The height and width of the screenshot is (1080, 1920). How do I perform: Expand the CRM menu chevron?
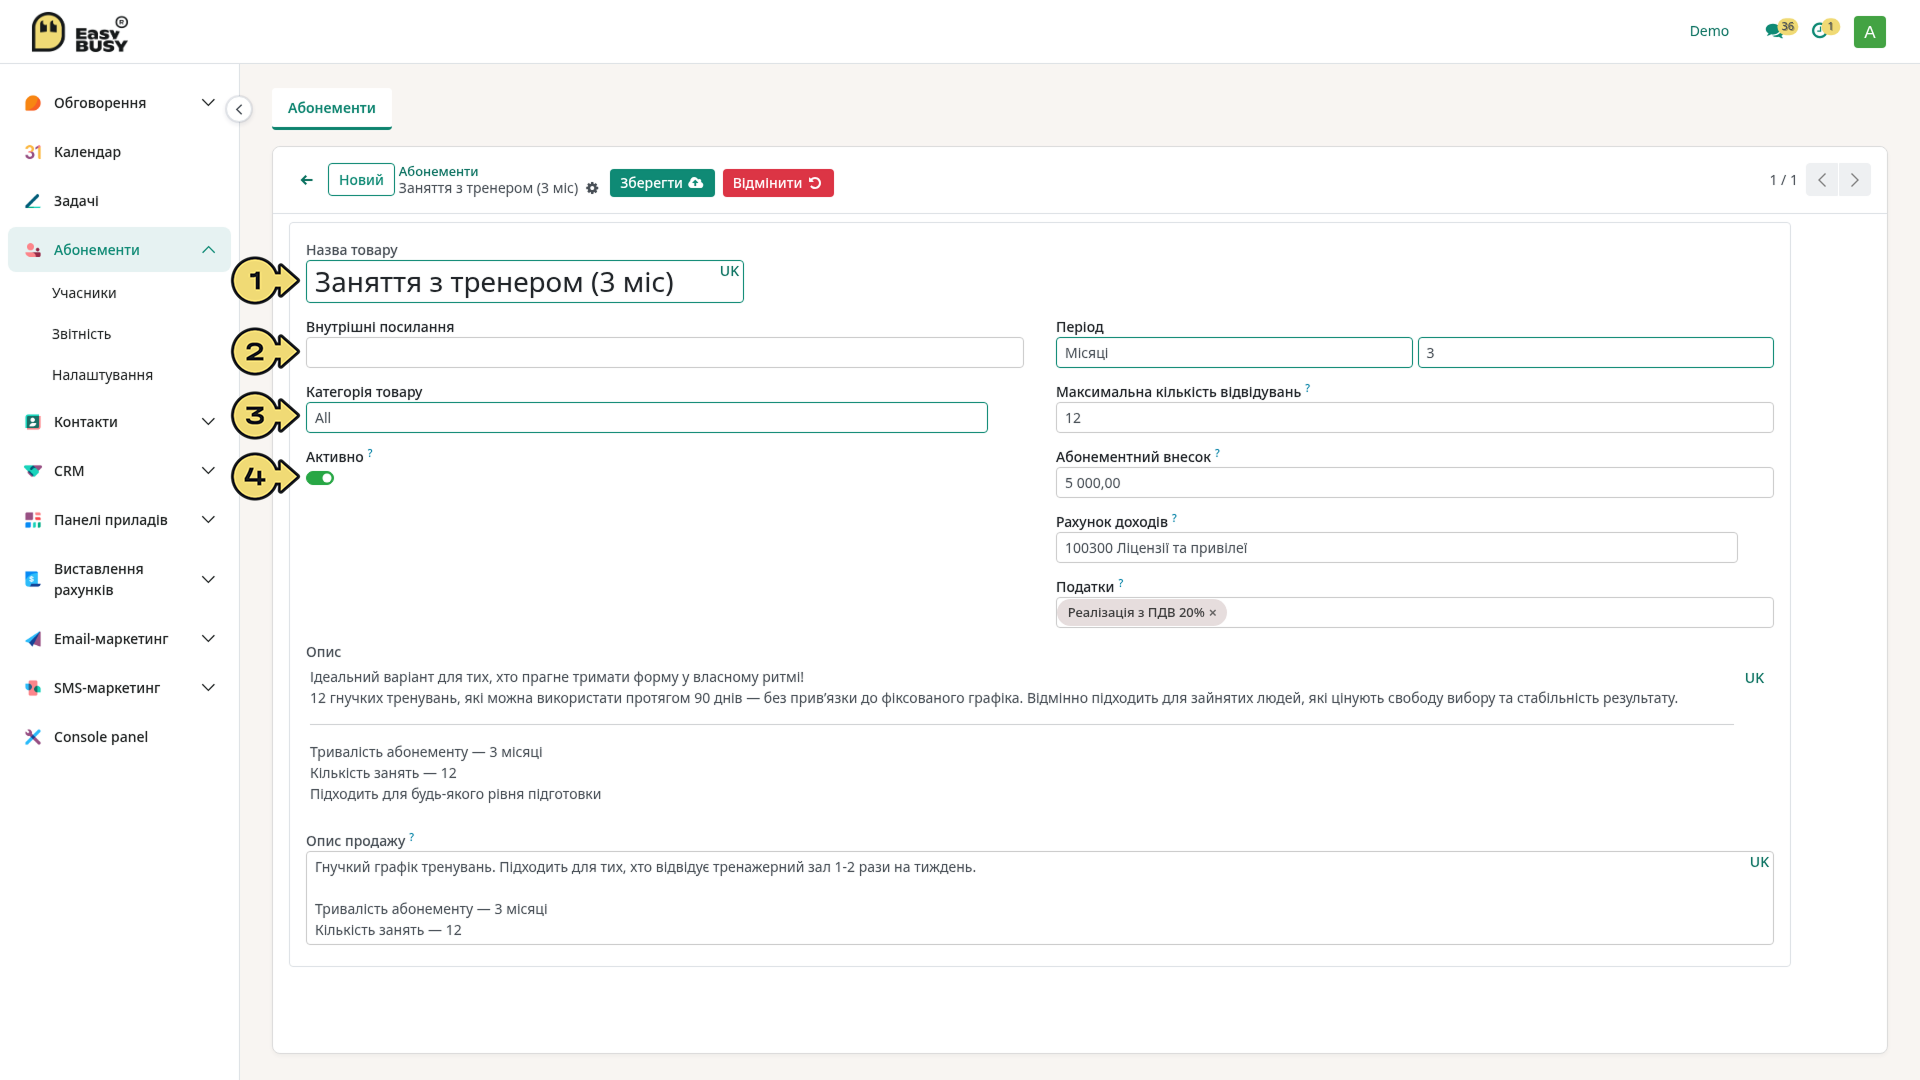[x=208, y=471]
